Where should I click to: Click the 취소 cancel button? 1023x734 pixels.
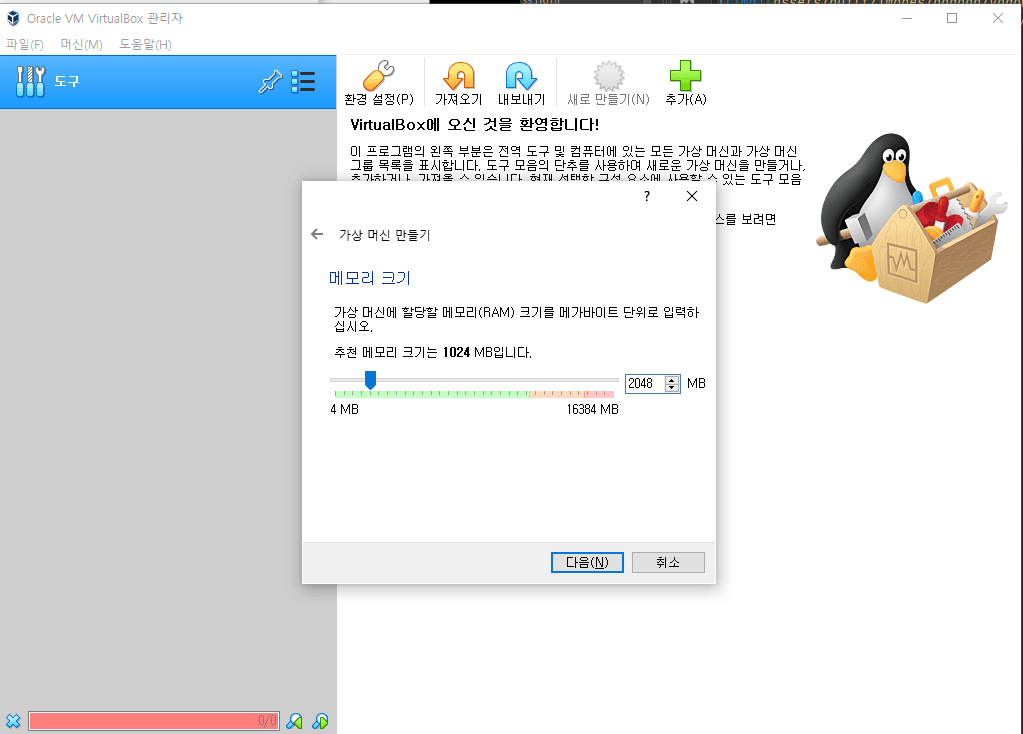(x=668, y=562)
